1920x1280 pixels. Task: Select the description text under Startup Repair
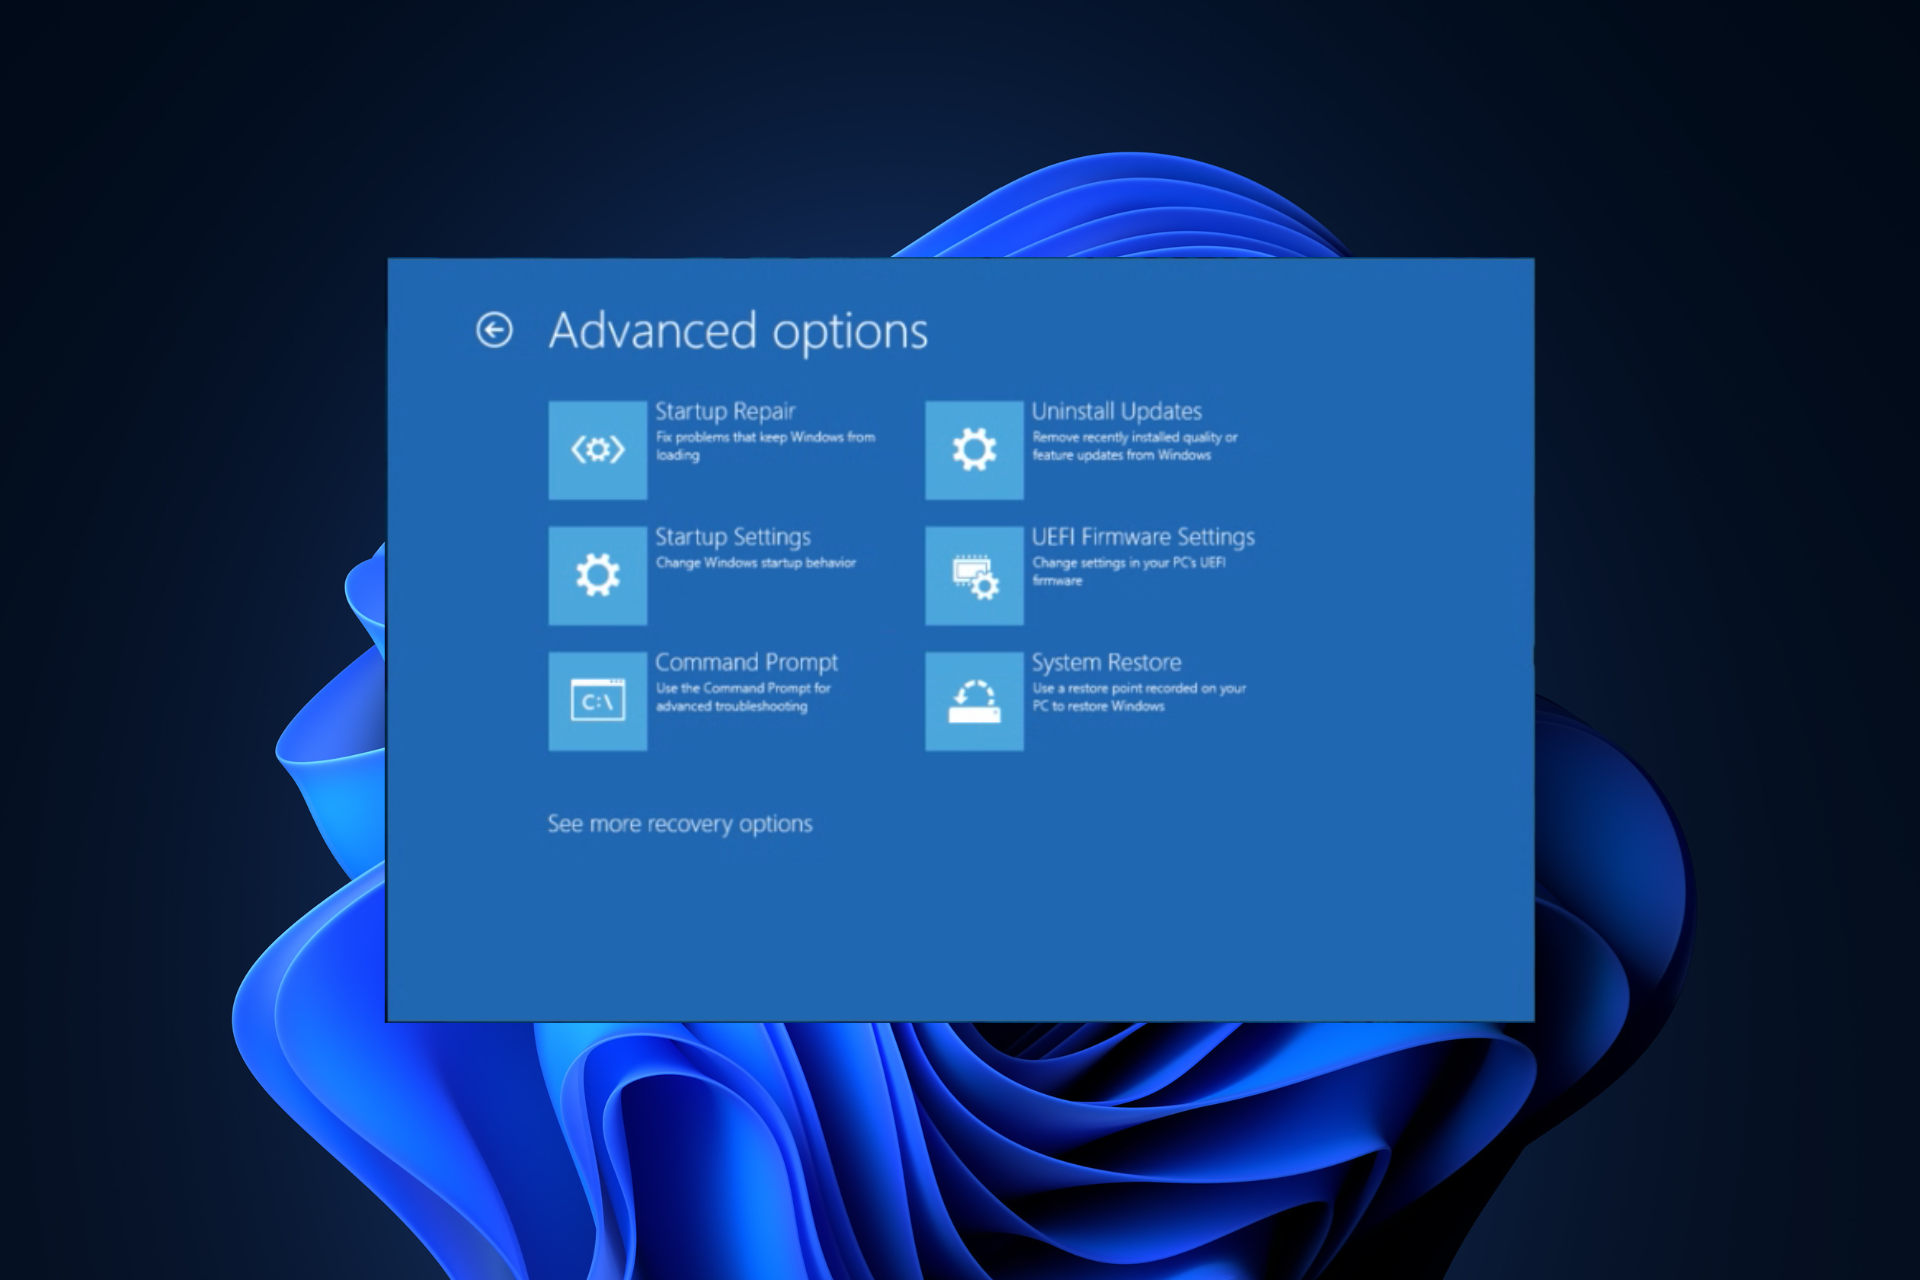click(x=765, y=446)
